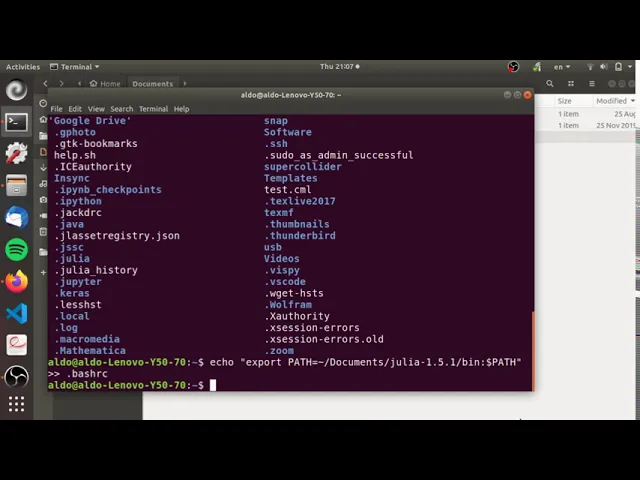Click the battery icon in the top bar
This screenshot has height=480, width=640.
618,67
